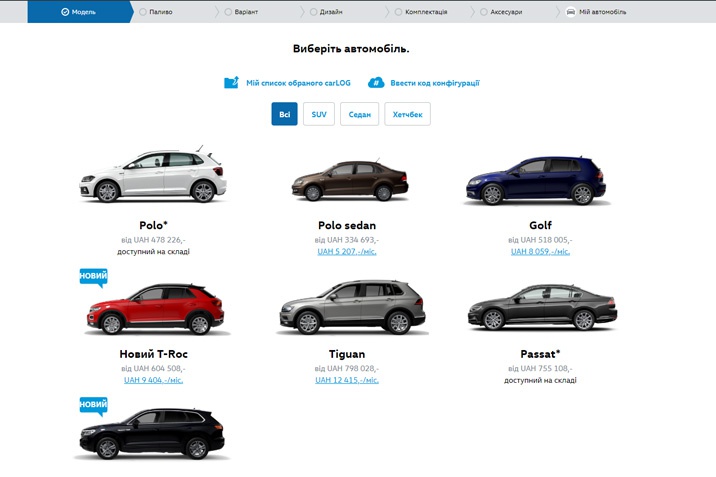Open the Комплектація step label
This screenshot has width=716, height=477.
(426, 12)
